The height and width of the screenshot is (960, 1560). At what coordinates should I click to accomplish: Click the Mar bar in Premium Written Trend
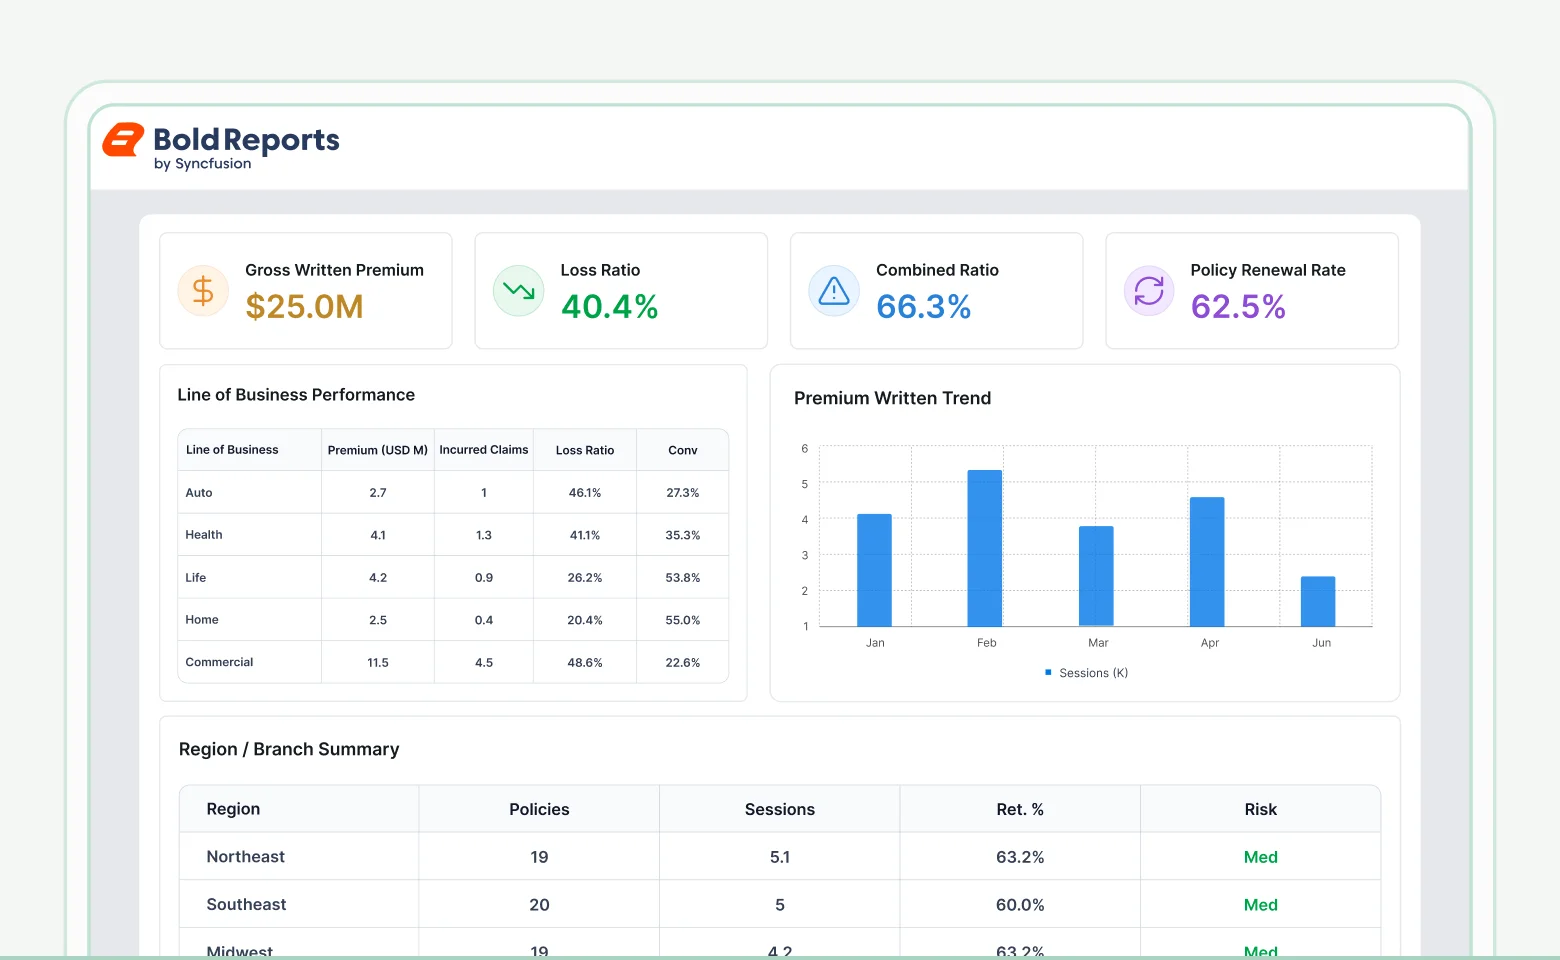click(x=1096, y=576)
